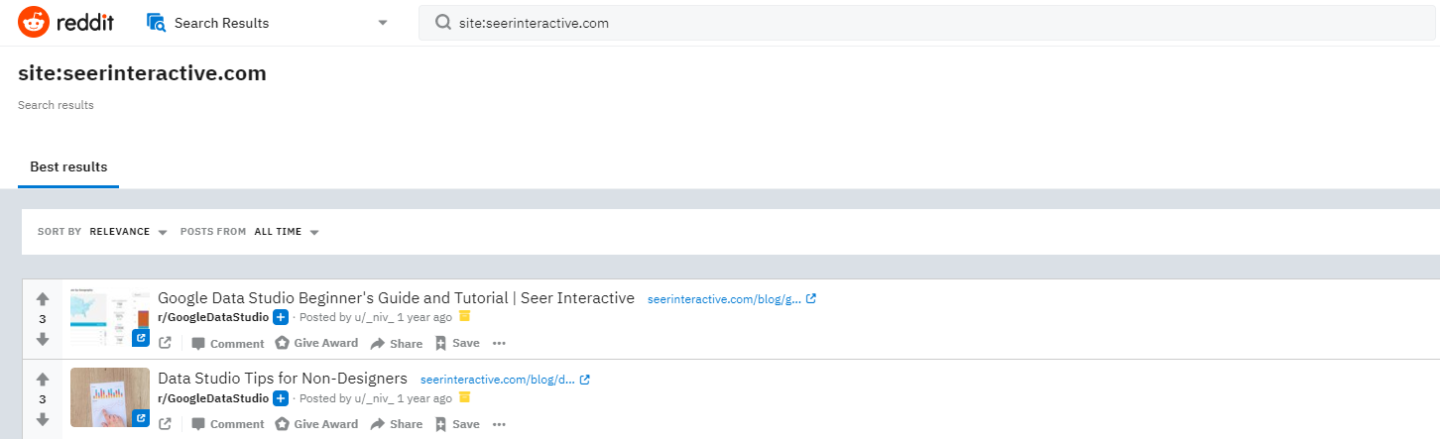Downvote the Data Studio Tips for Non-Designers post
1440x439 pixels.
(x=42, y=419)
